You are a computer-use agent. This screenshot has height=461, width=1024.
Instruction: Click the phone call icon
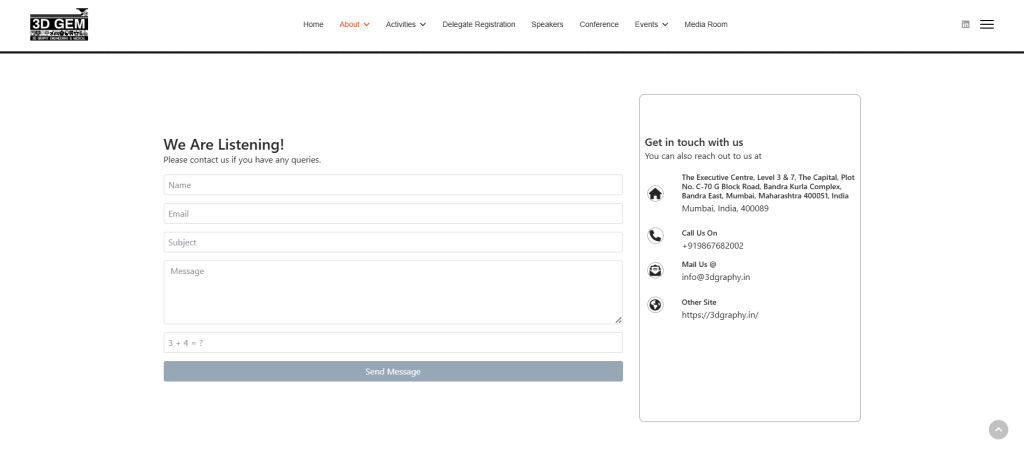655,236
